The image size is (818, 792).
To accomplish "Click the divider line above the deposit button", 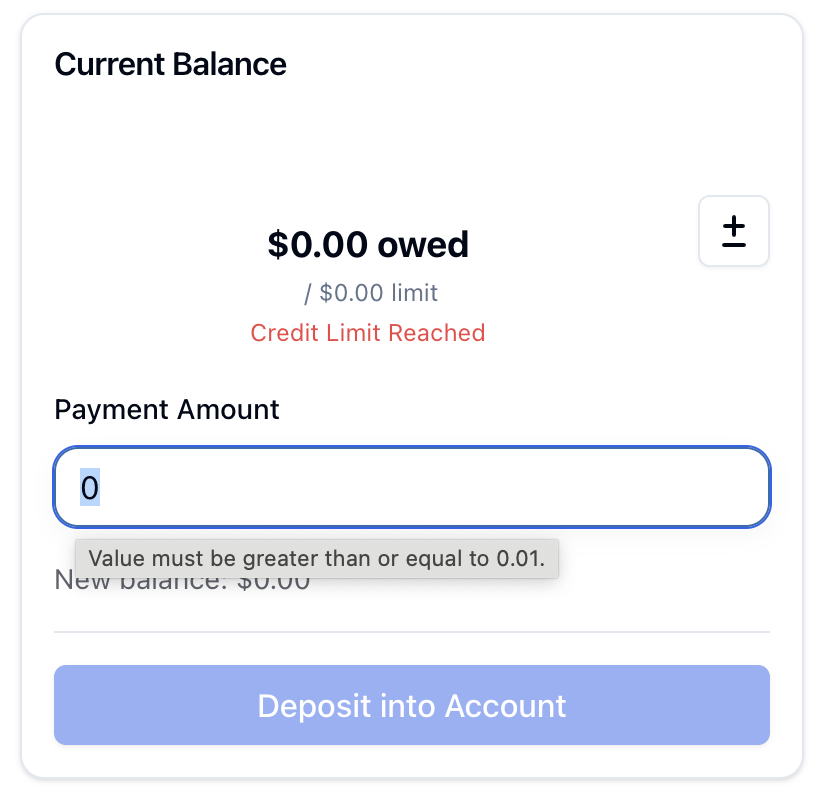I will click(411, 632).
